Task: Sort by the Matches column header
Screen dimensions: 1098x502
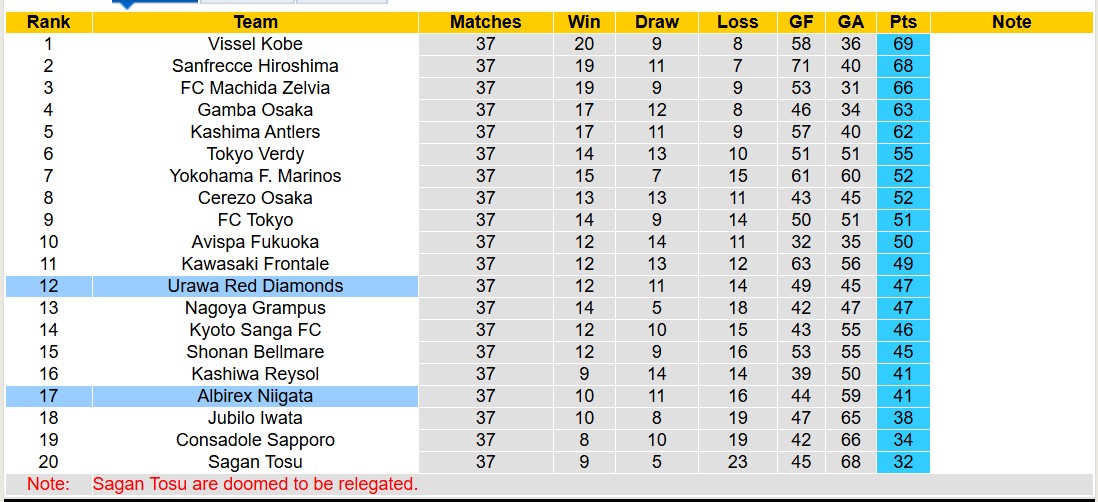Action: pos(485,22)
